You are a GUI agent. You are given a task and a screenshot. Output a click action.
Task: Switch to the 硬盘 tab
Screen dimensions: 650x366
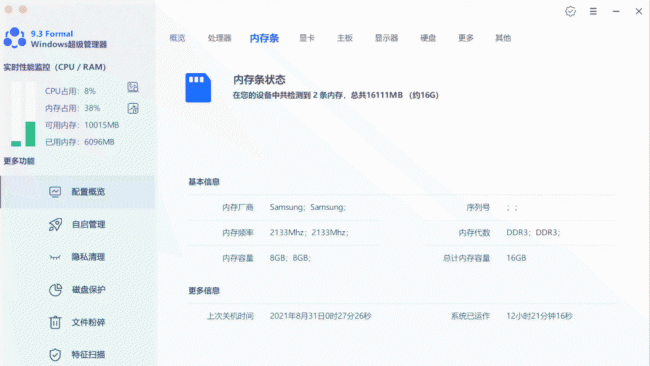tap(428, 38)
